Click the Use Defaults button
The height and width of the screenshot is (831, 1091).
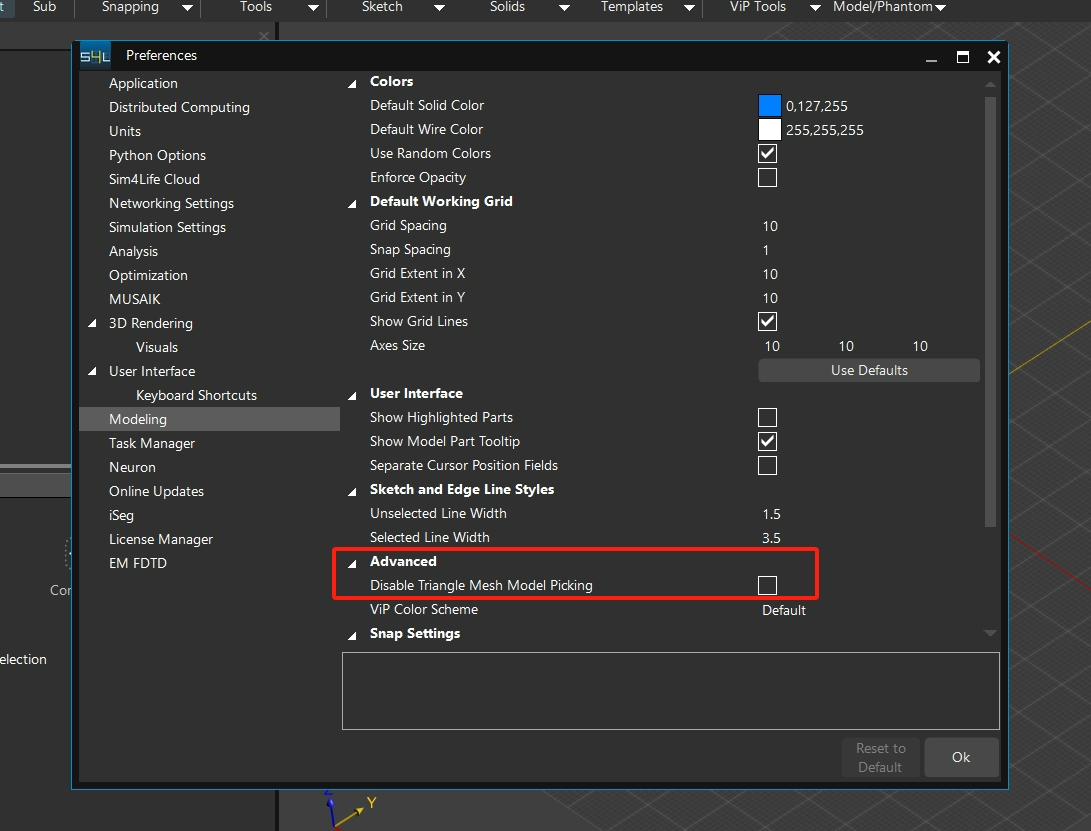pyautogui.click(x=868, y=370)
